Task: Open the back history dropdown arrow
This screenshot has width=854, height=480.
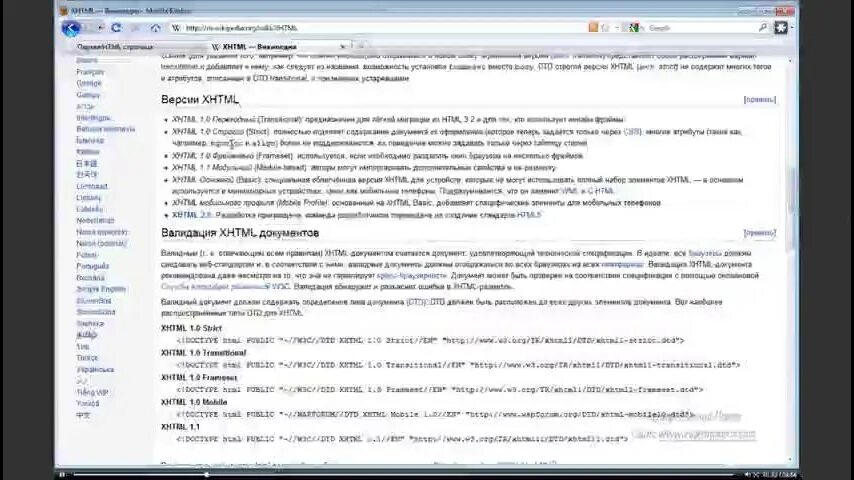Action: pyautogui.click(x=100, y=28)
